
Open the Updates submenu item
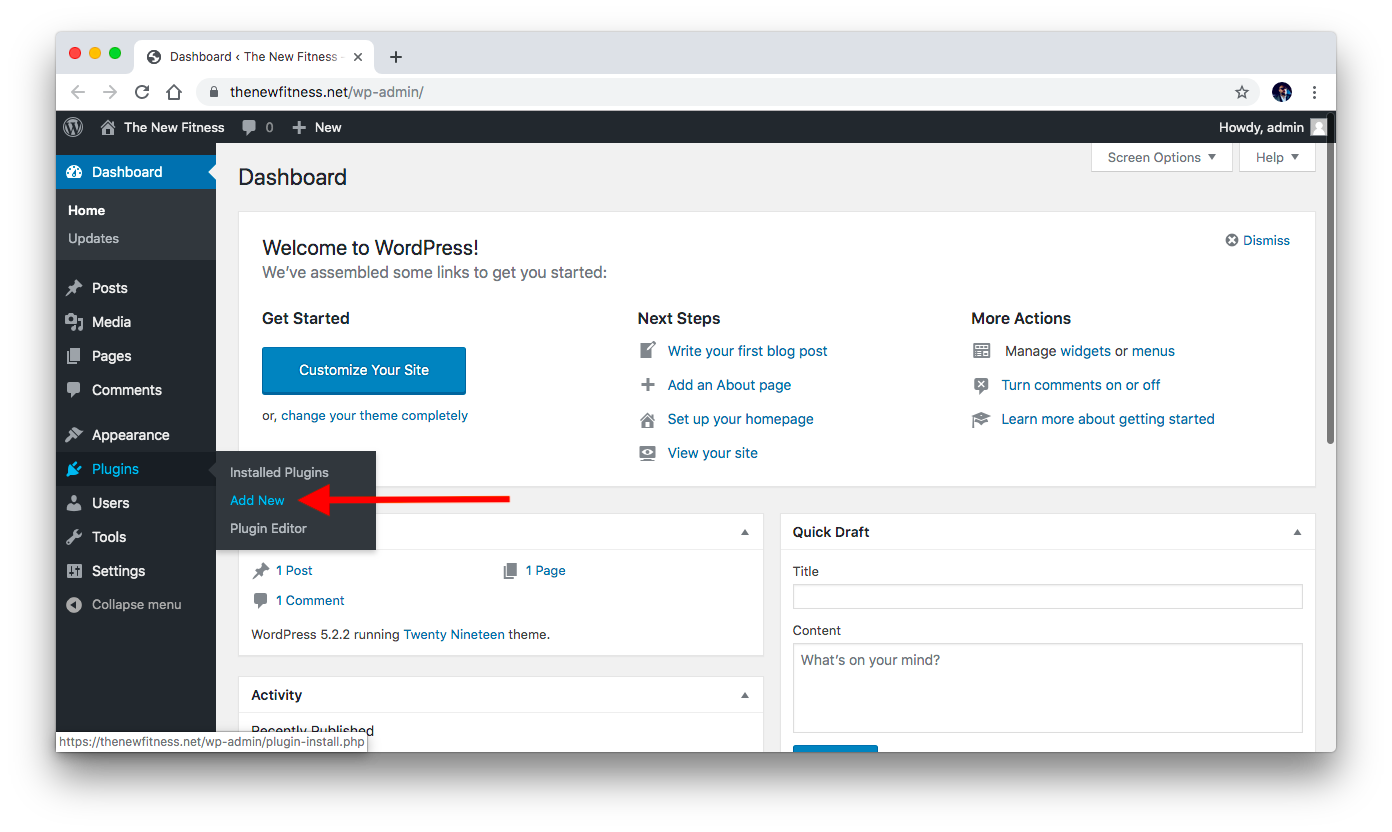coord(93,238)
